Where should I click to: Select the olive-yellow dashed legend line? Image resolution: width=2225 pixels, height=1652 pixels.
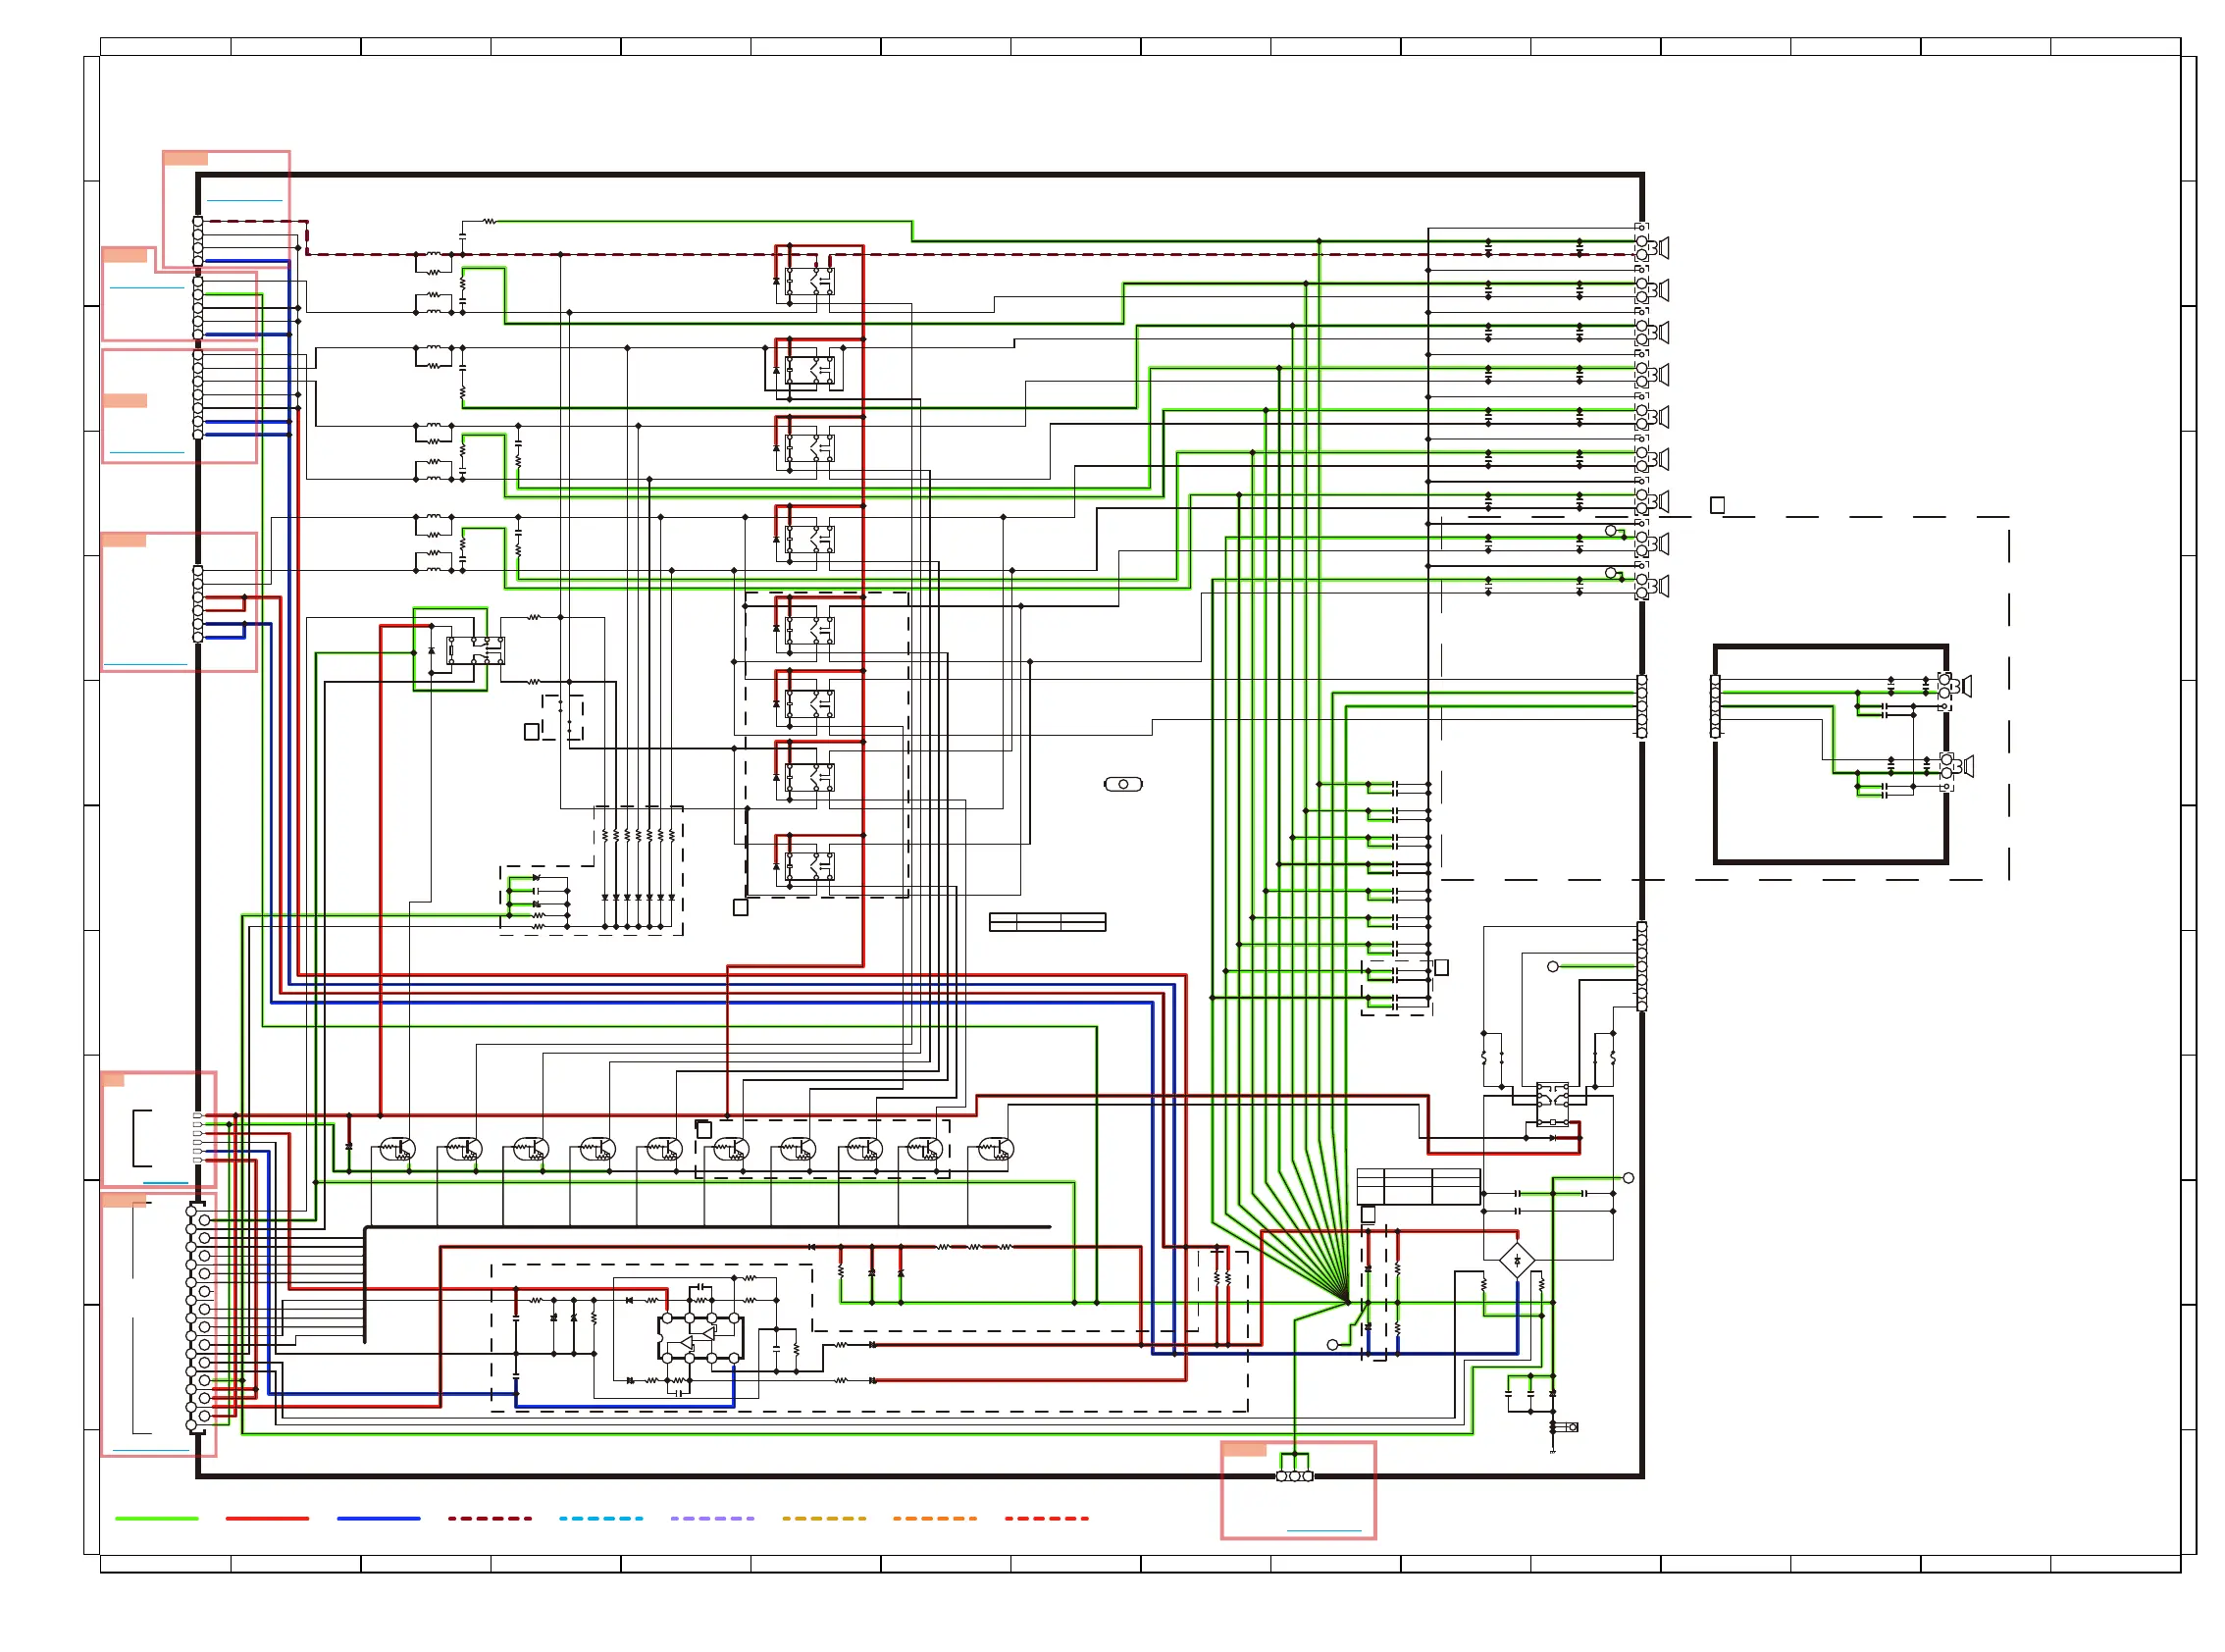824,1518
